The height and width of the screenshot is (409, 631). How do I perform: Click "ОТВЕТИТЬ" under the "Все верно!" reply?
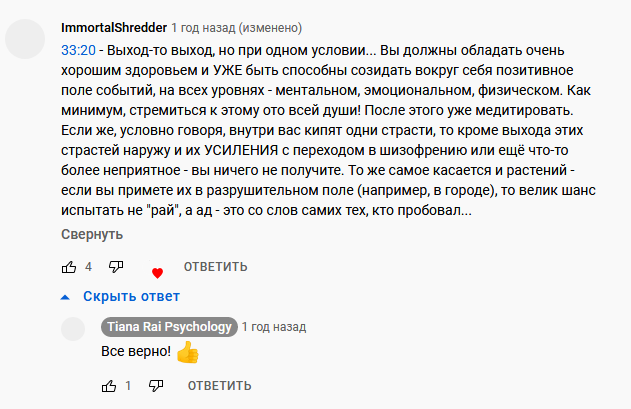219,386
